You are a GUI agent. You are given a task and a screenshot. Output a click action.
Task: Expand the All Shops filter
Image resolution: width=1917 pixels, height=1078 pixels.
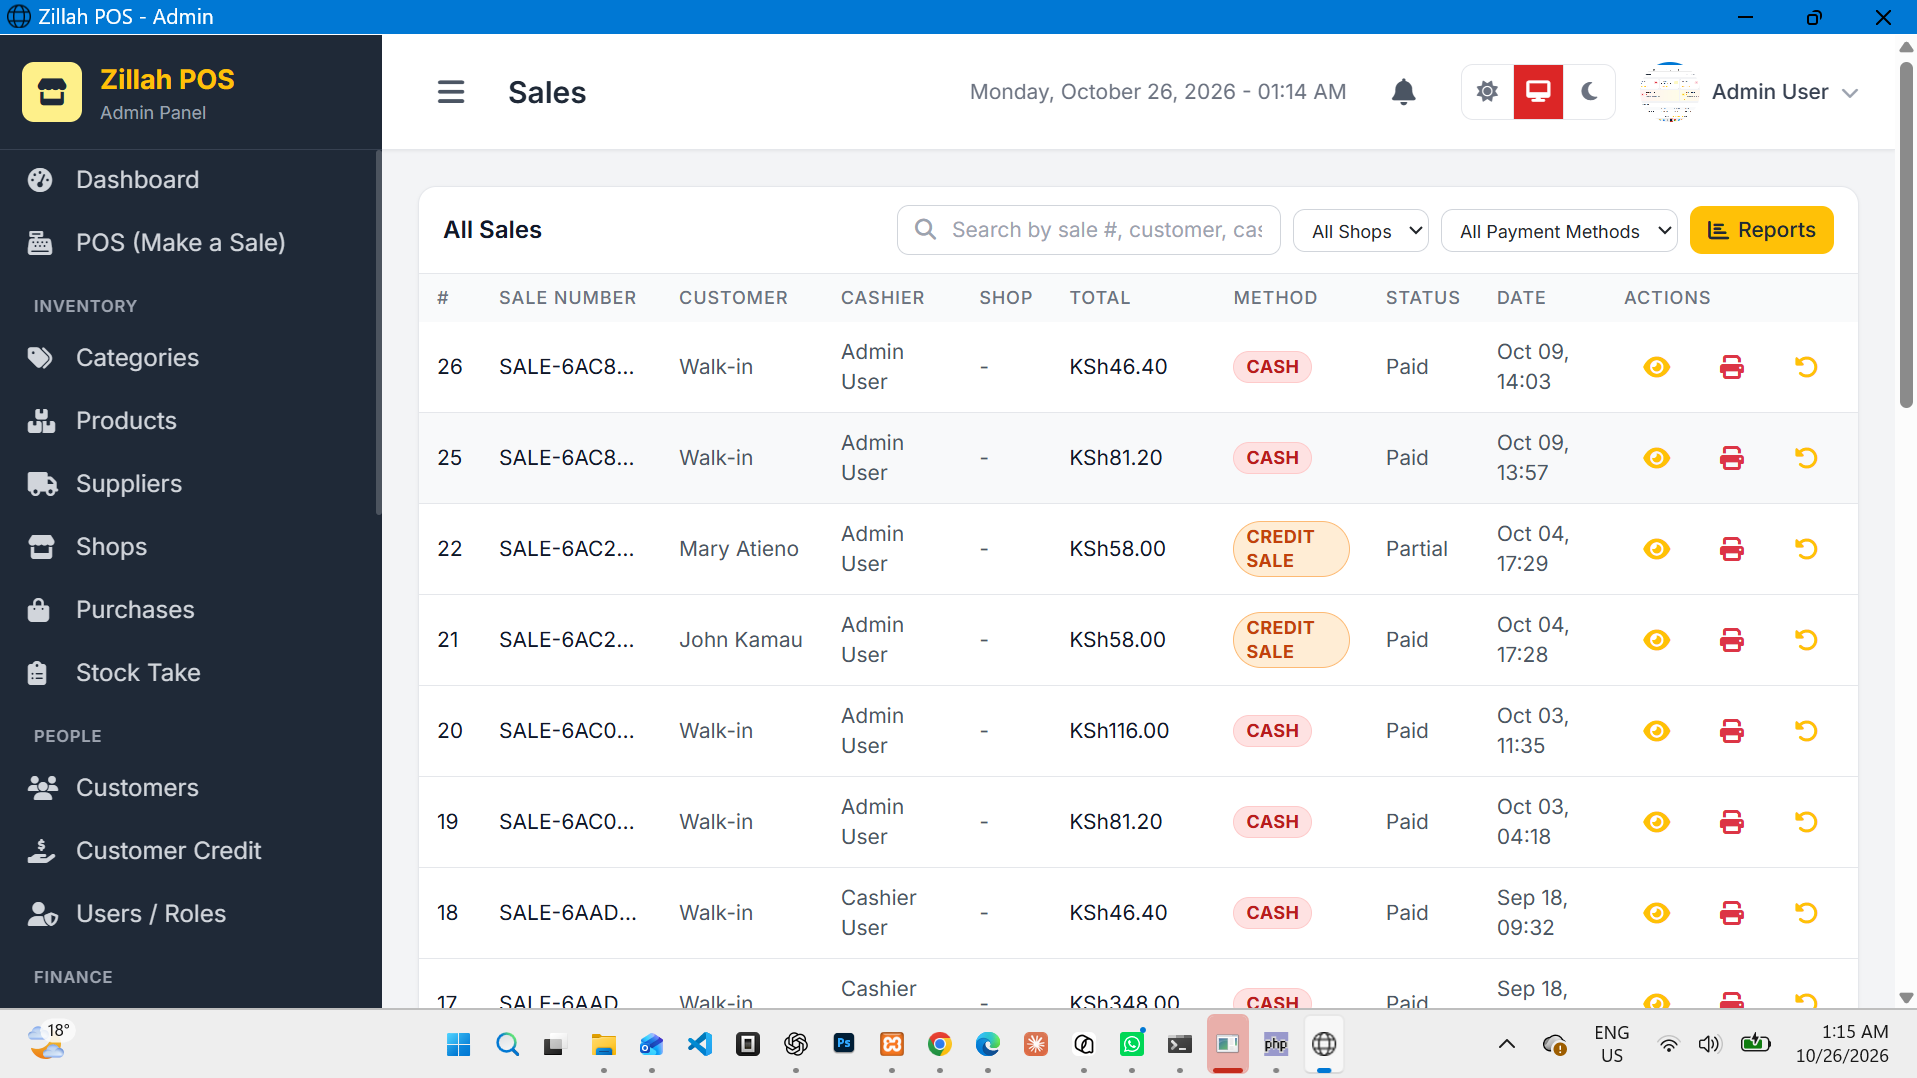[x=1361, y=231]
